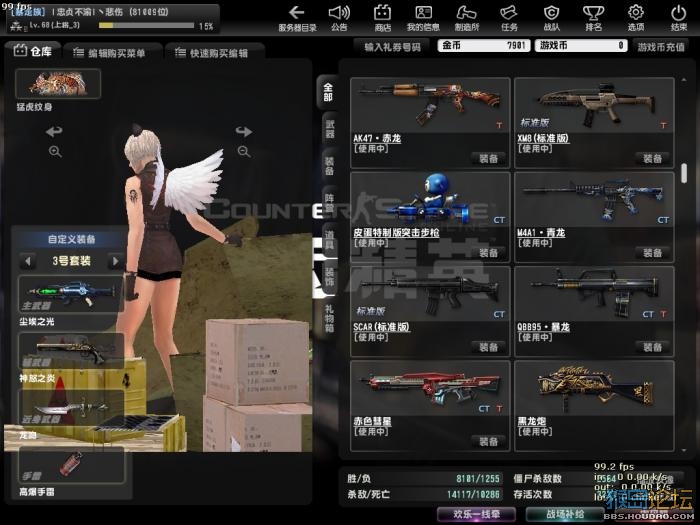The height and width of the screenshot is (525, 700).
Task: Select the items (道具) category tab
Action: pyautogui.click(x=329, y=240)
